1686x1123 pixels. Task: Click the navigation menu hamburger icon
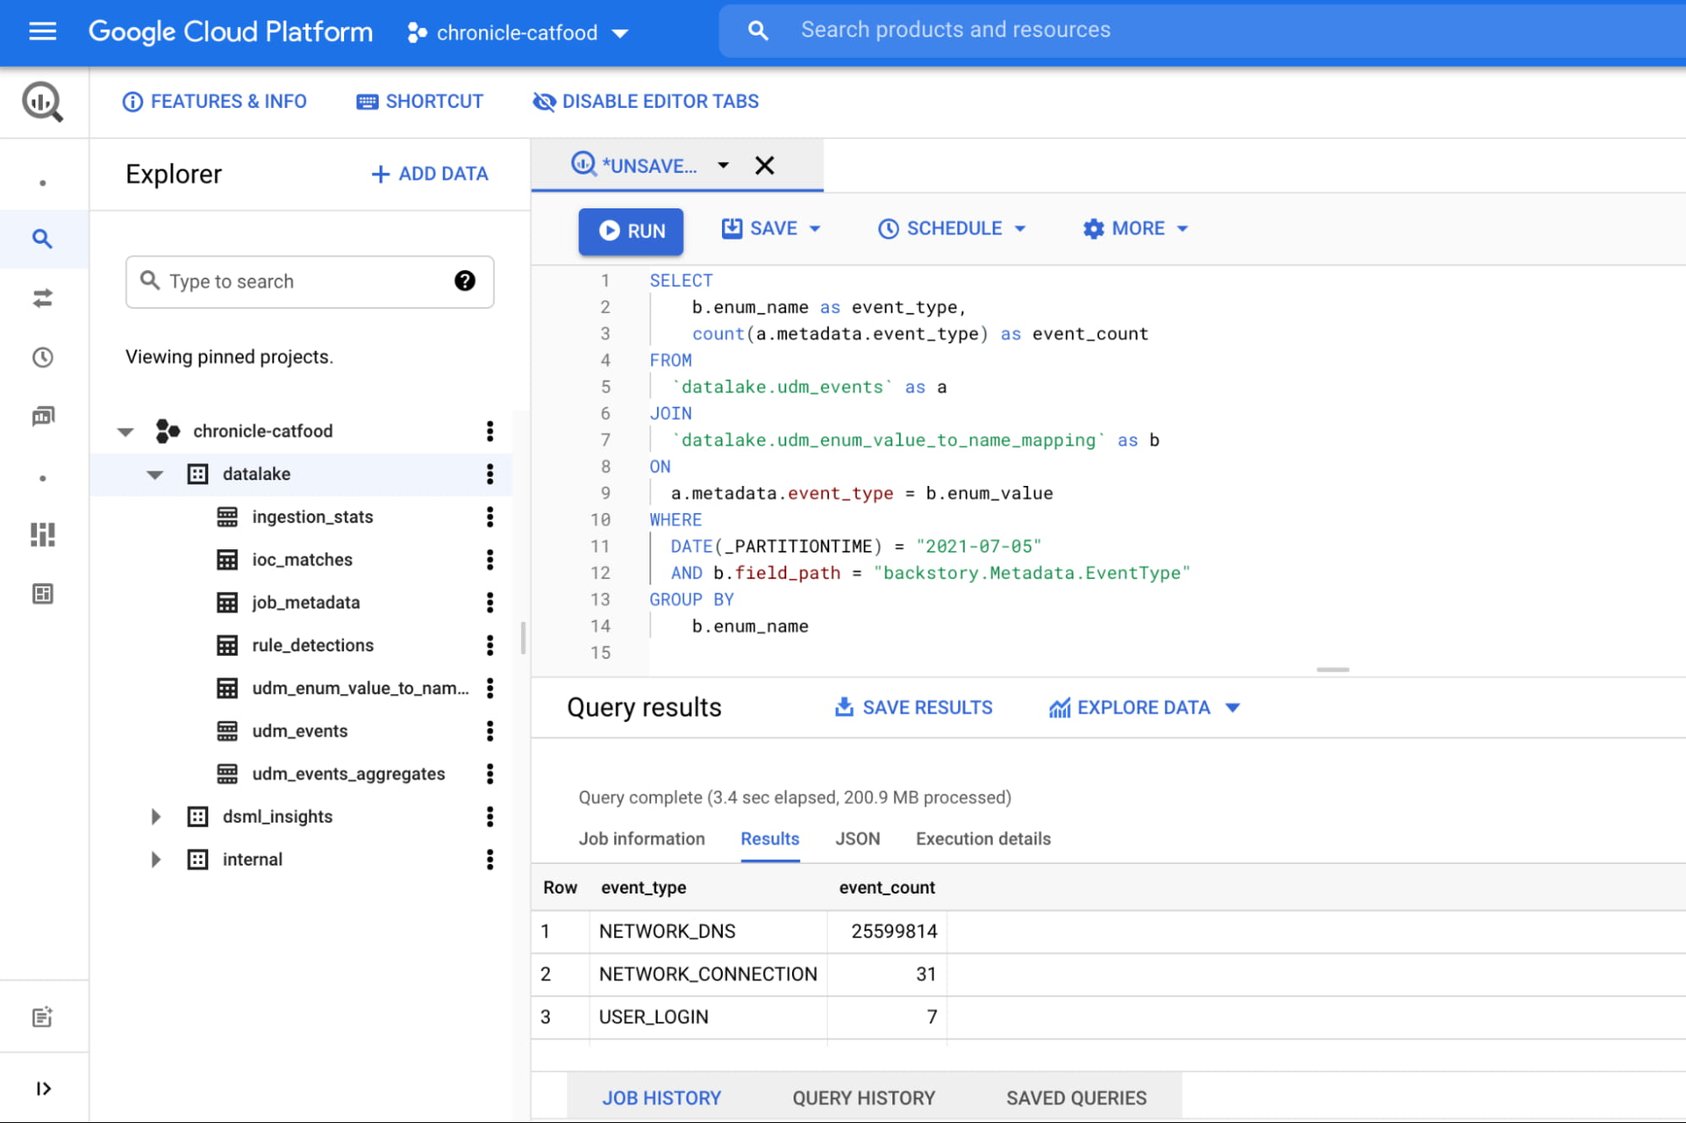click(x=42, y=31)
